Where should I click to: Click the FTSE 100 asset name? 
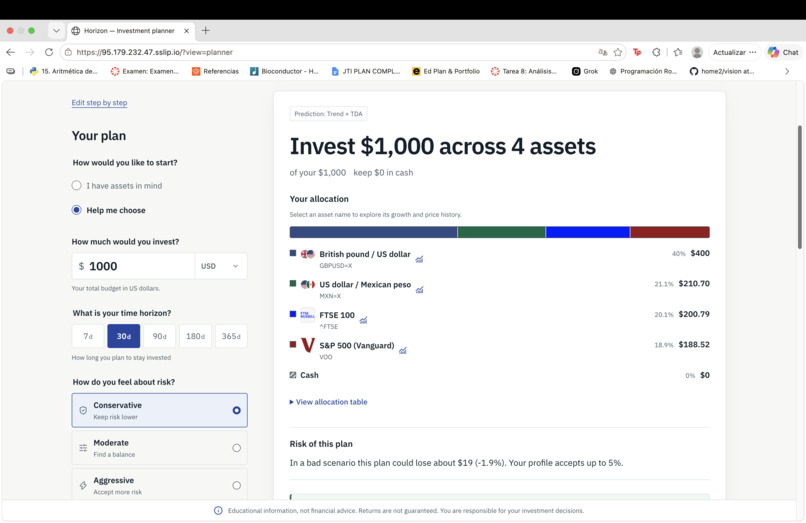[337, 315]
